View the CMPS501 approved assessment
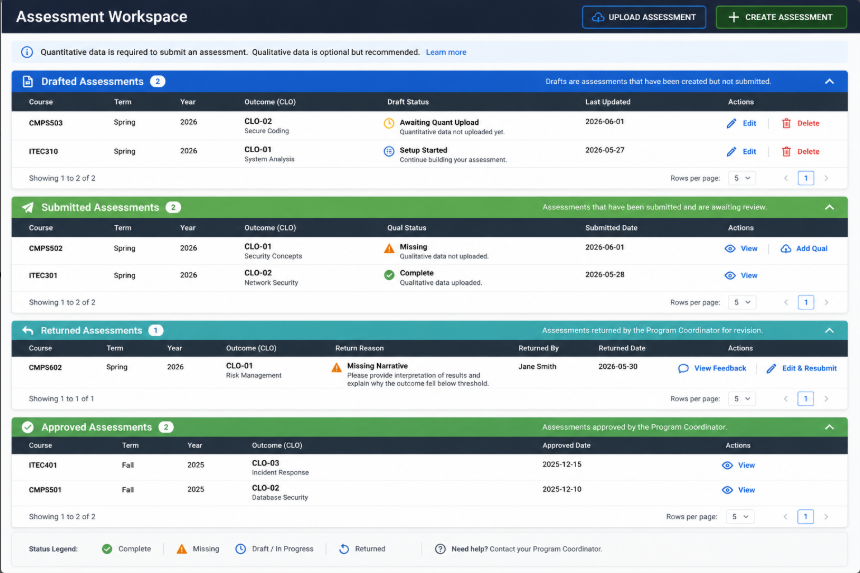The width and height of the screenshot is (860, 573). [x=738, y=490]
